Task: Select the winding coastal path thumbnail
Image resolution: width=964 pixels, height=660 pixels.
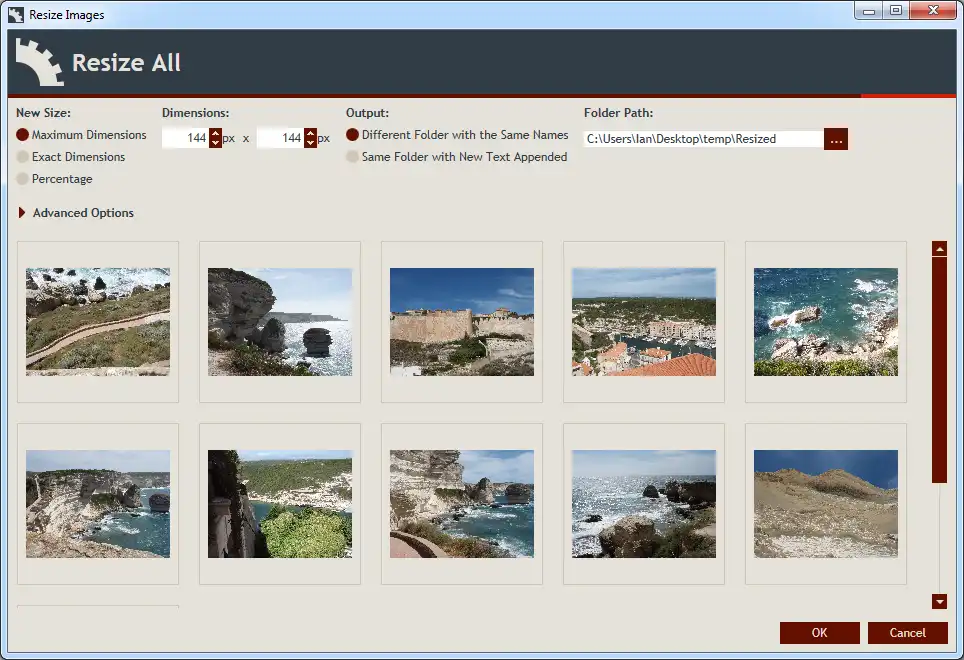Action: click(98, 321)
